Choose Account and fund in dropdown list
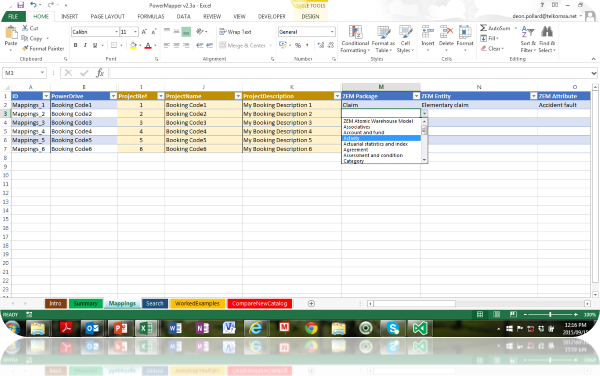 coord(382,132)
